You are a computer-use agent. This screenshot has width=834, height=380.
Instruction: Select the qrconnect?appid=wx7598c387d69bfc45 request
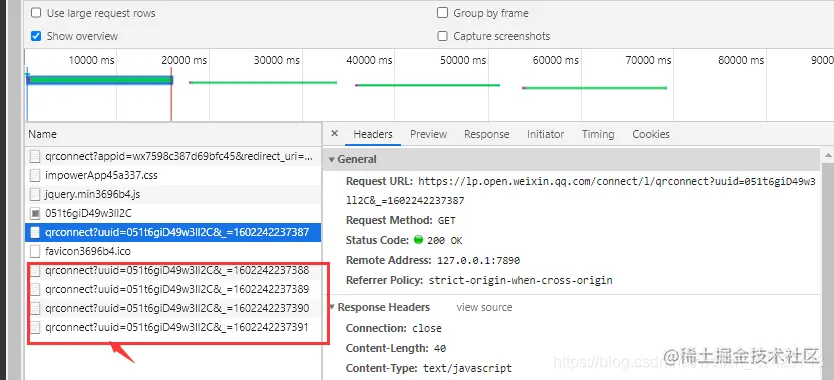173,156
